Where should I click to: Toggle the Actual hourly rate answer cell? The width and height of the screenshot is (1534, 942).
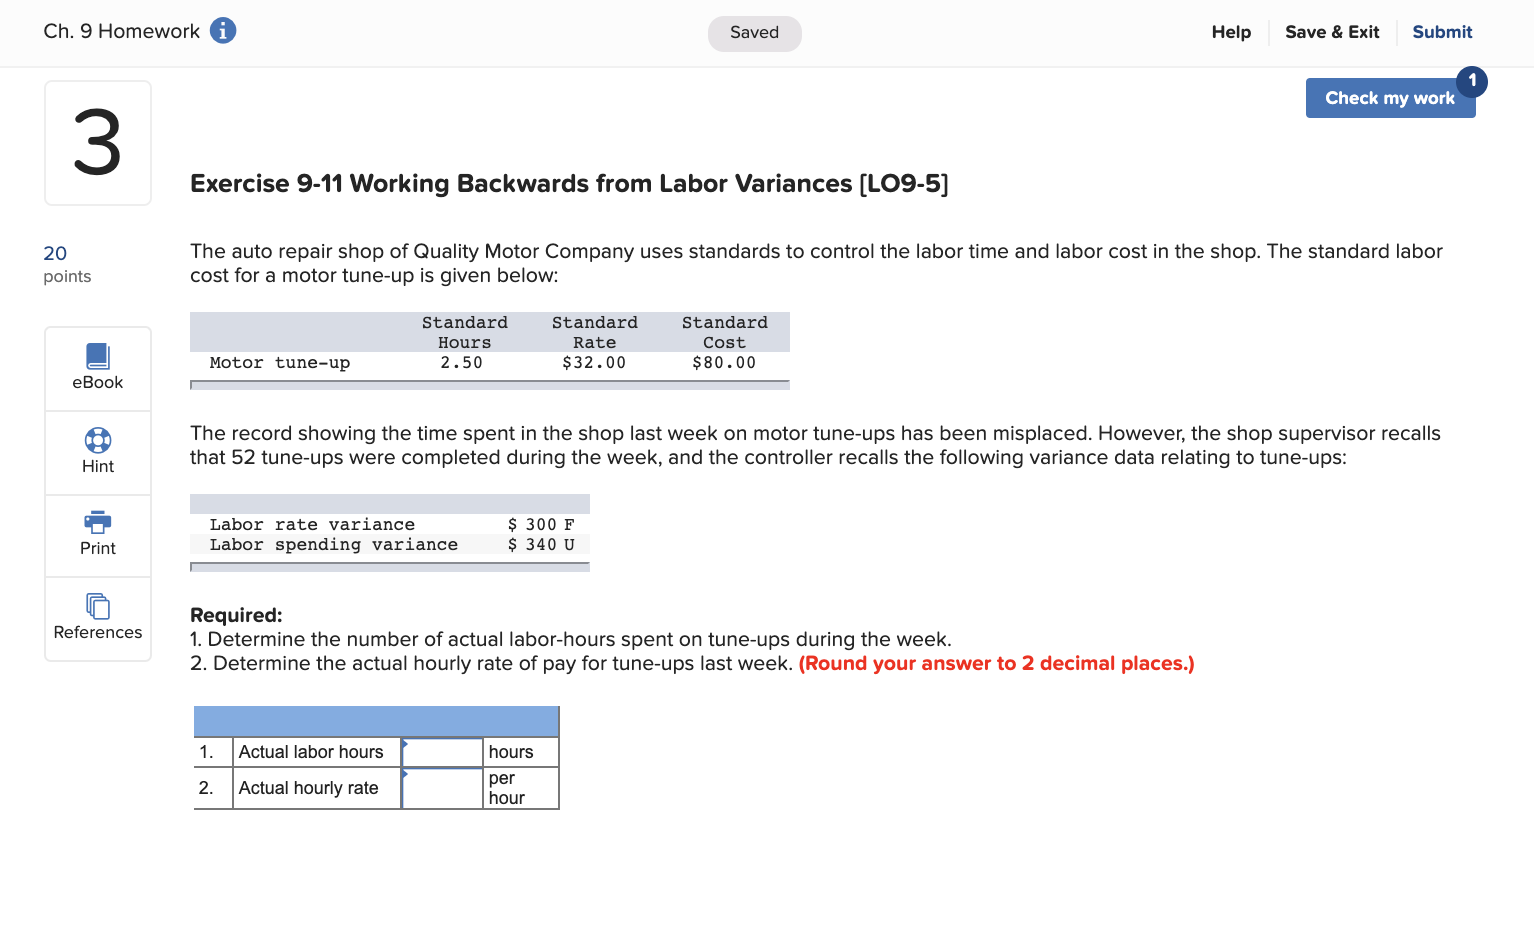(441, 788)
